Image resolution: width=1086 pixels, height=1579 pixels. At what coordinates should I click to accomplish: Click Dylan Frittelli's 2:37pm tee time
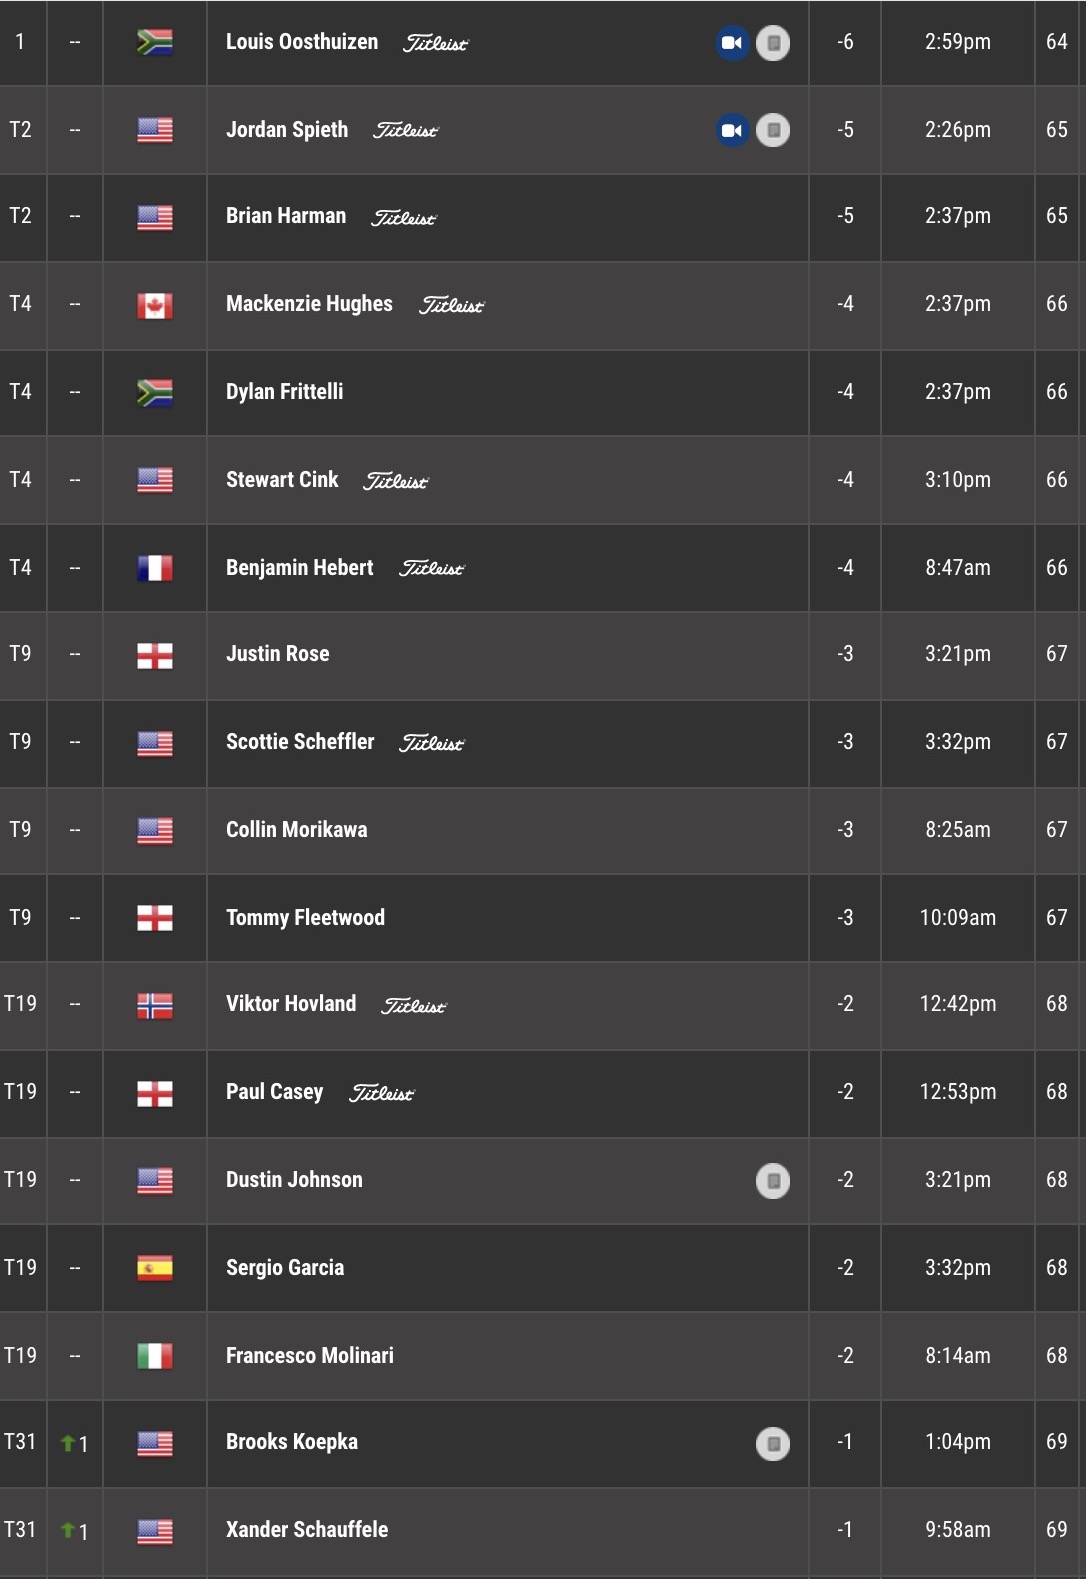(958, 392)
